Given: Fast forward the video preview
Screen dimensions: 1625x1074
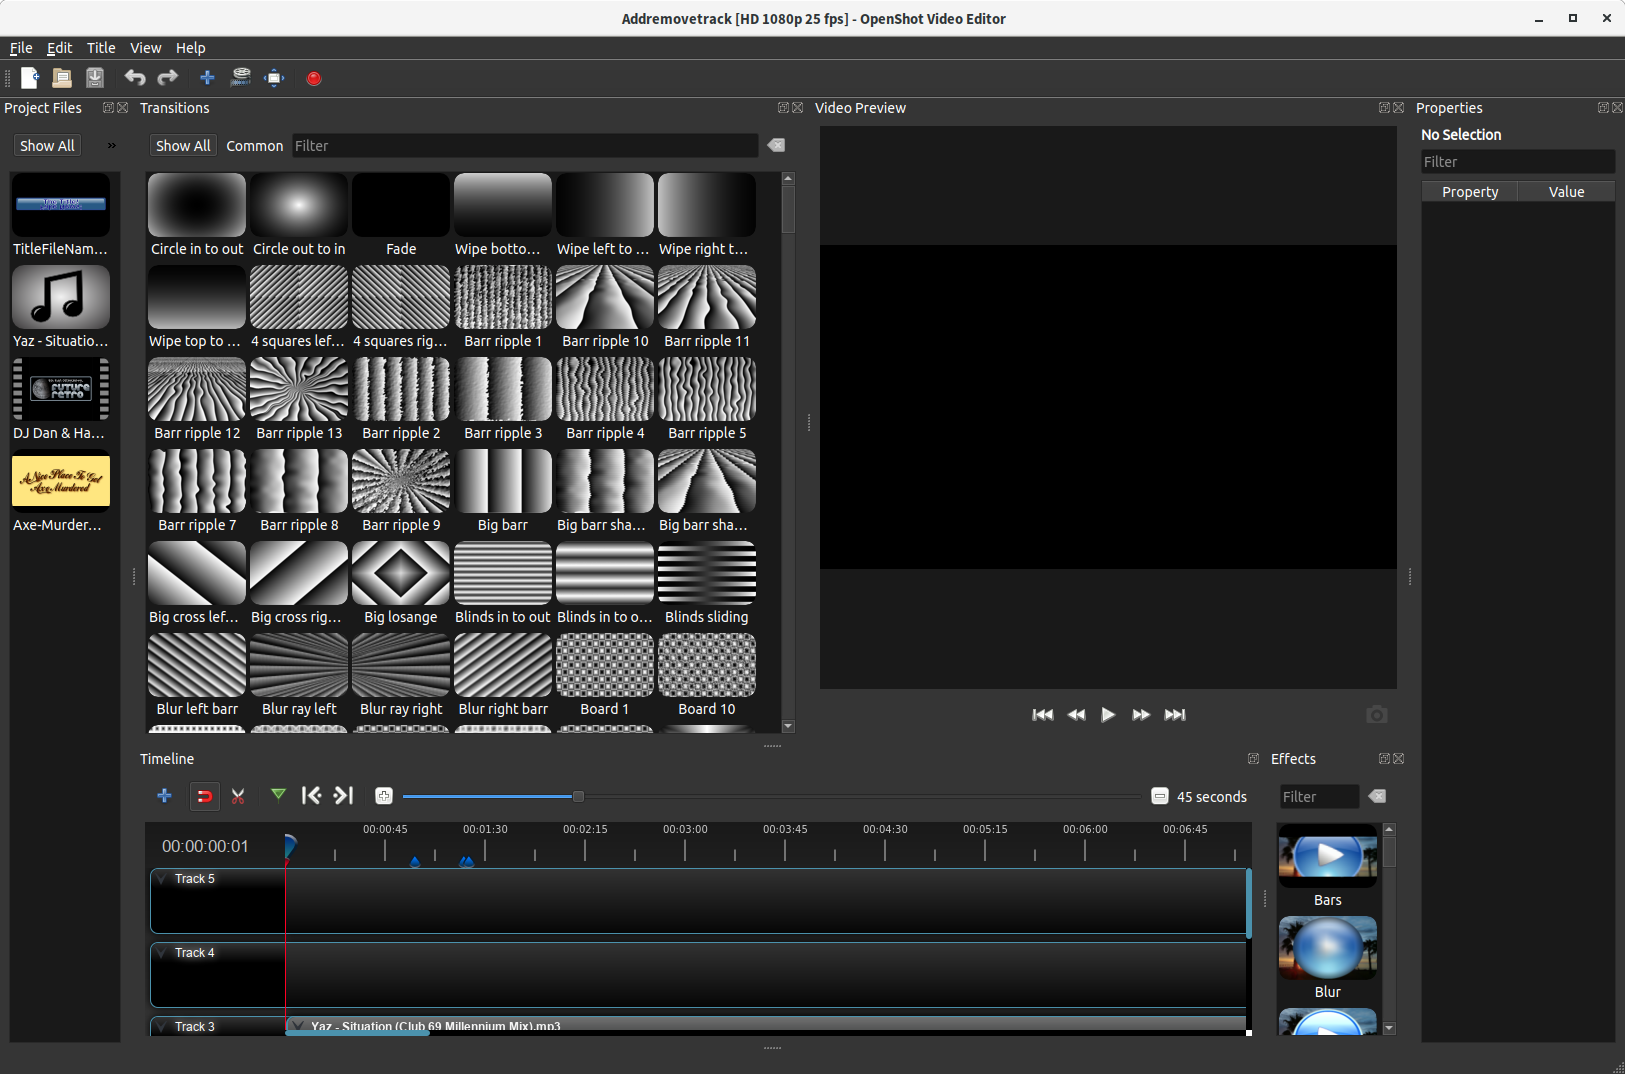Looking at the screenshot, I should coord(1141,715).
